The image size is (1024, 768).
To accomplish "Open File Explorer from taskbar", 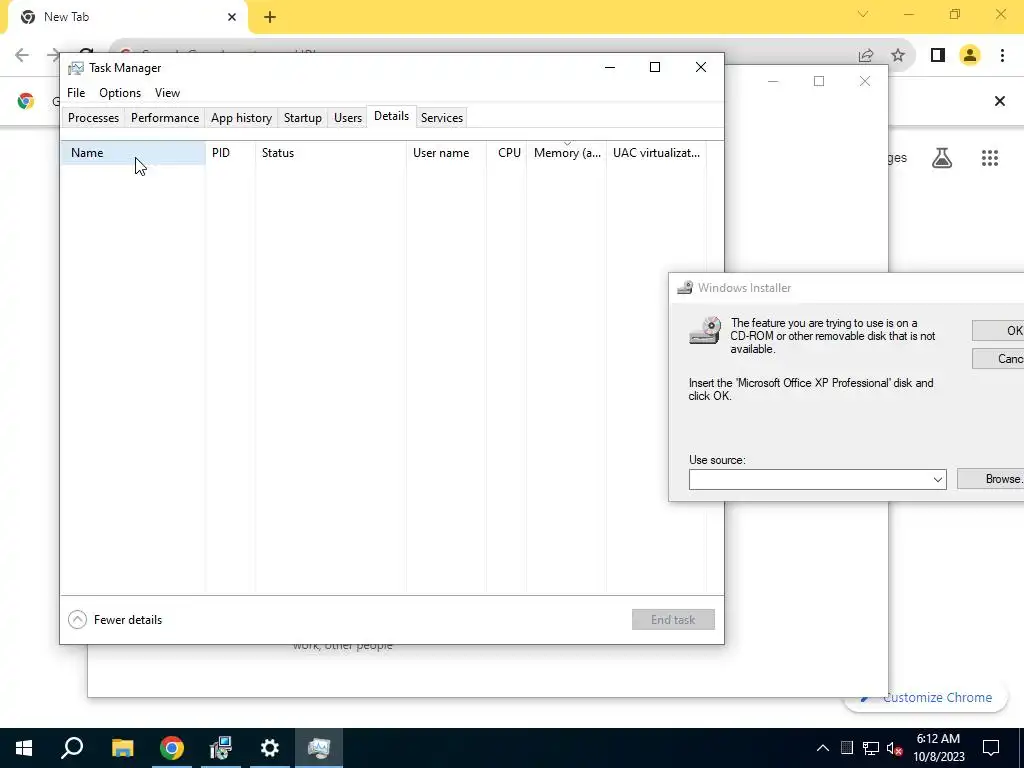I will [x=122, y=748].
